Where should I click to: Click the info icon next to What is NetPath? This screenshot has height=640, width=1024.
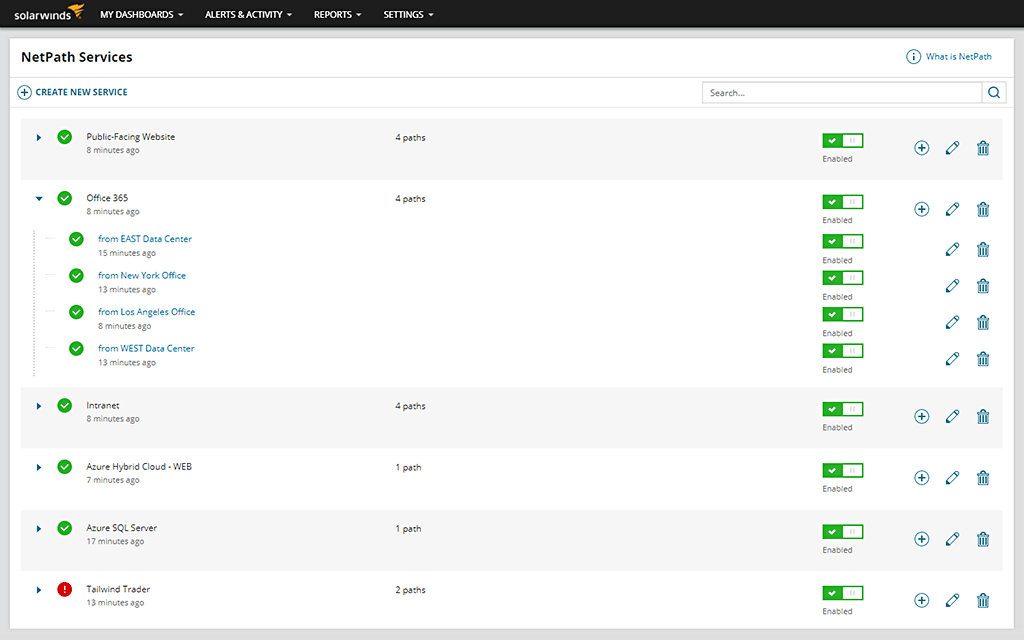(913, 57)
